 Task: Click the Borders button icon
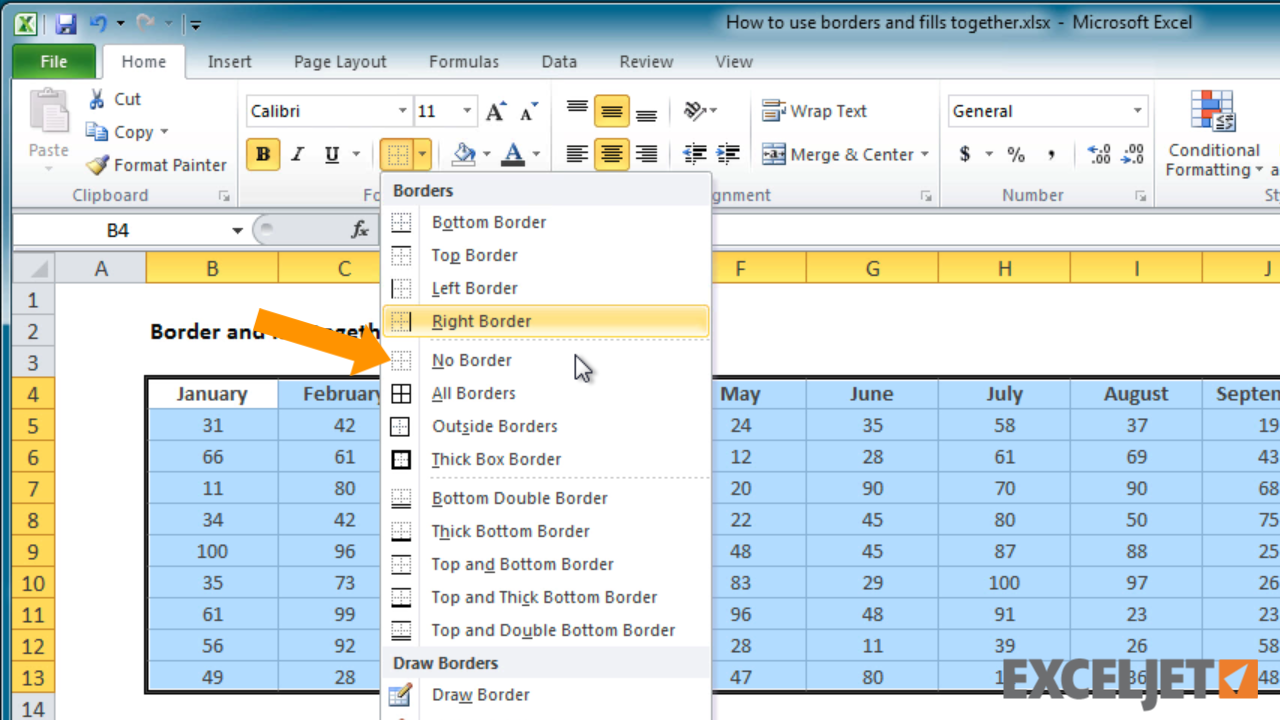[x=397, y=154]
